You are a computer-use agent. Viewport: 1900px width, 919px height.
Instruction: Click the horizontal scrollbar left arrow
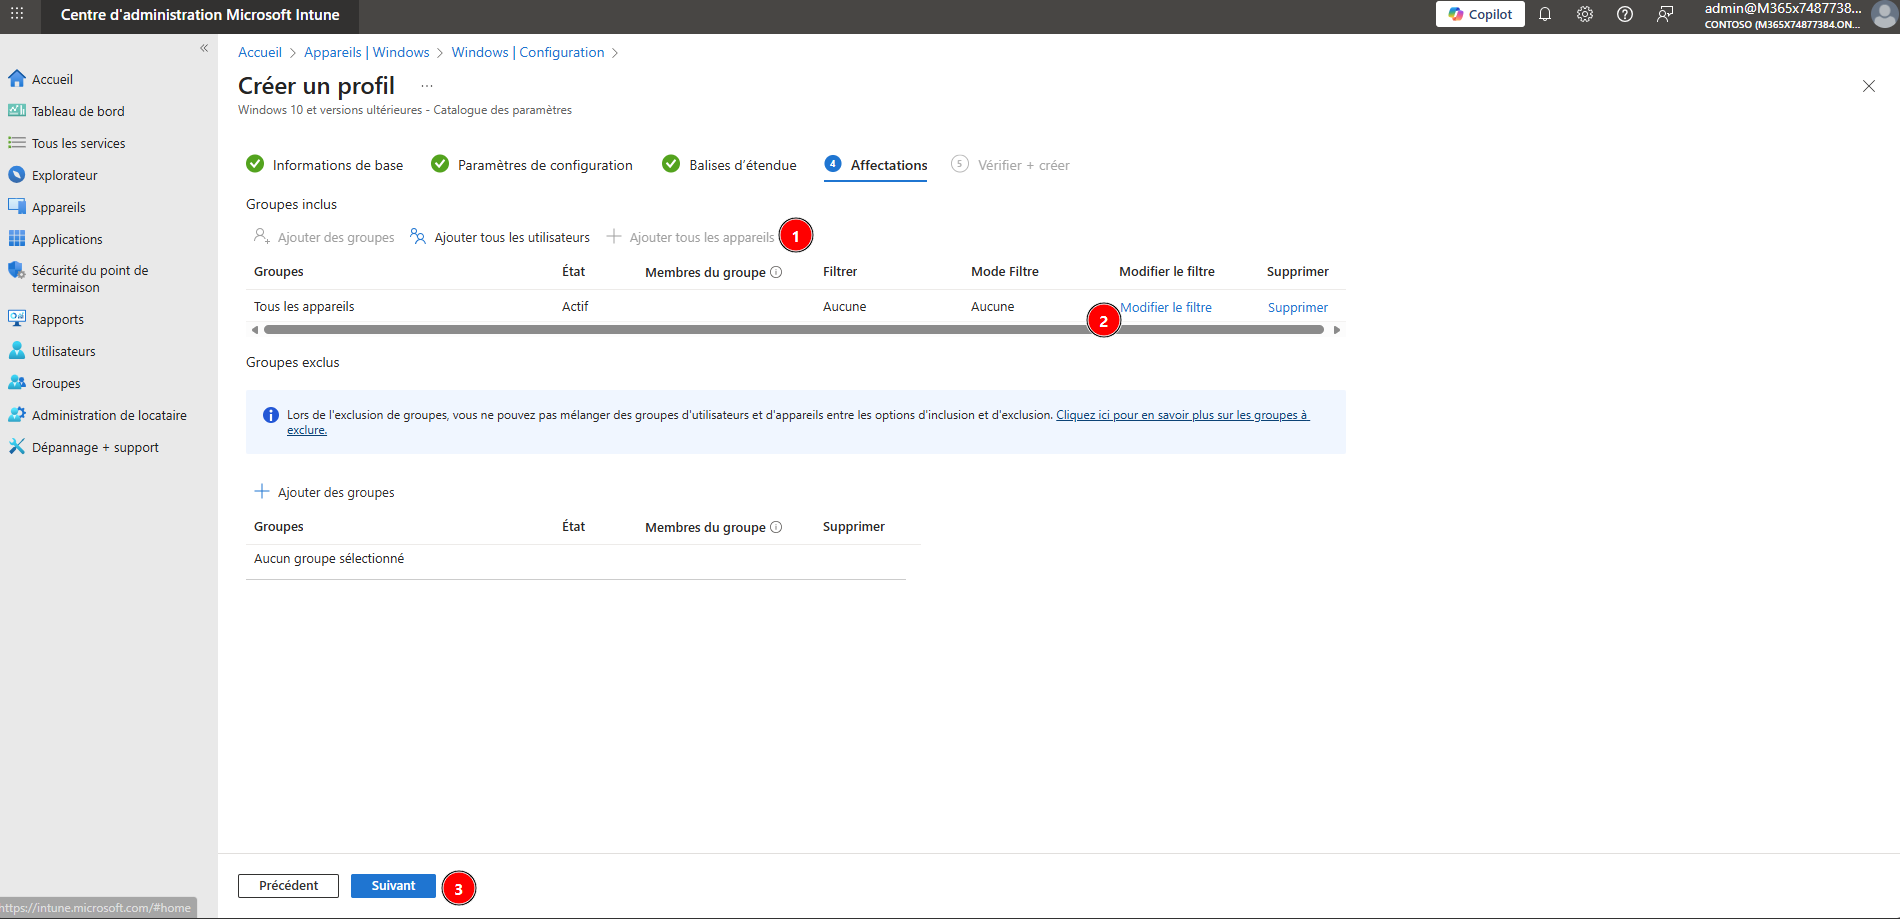[255, 329]
